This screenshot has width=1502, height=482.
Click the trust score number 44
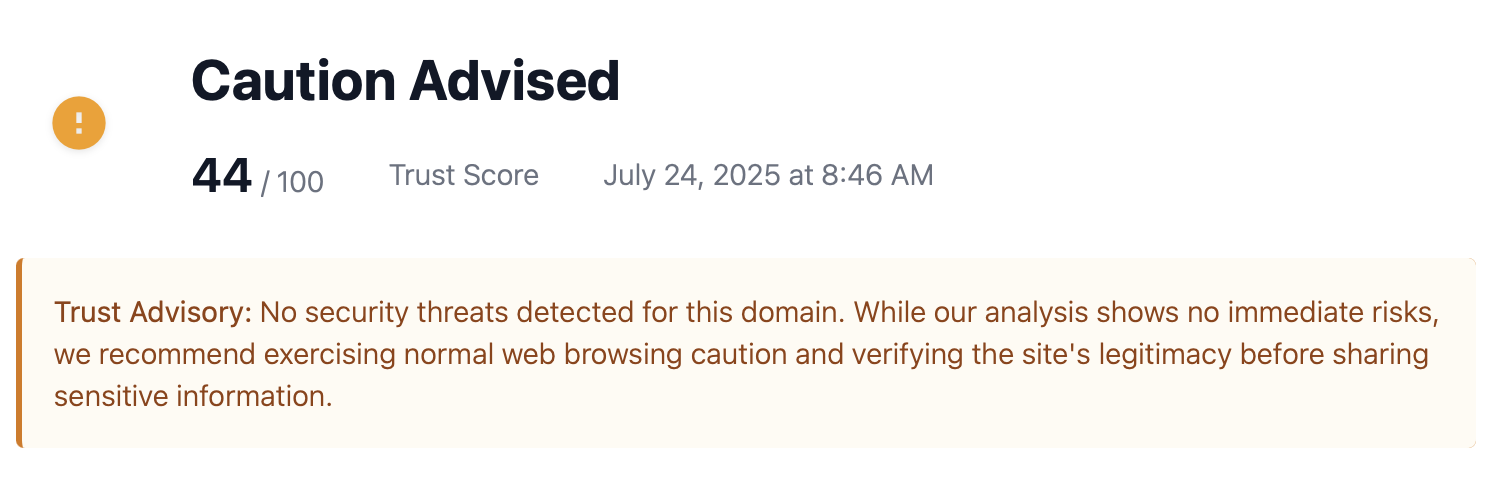point(221,177)
